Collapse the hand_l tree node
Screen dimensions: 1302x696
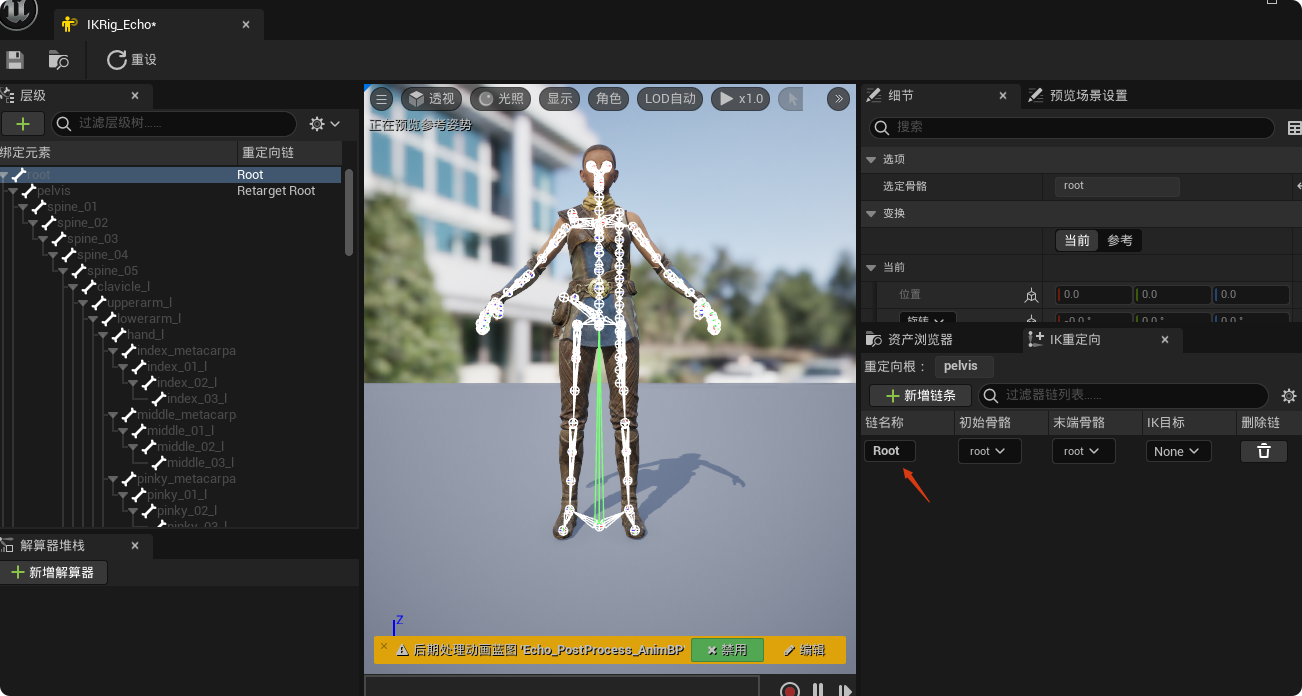[x=104, y=335]
